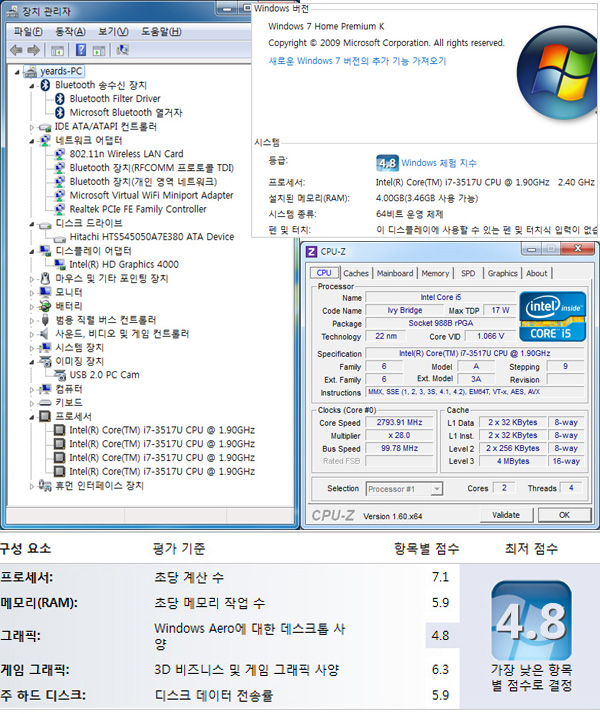Open the 보기(V) menu
Image resolution: width=600 pixels, height=714 pixels.
click(x=113, y=31)
